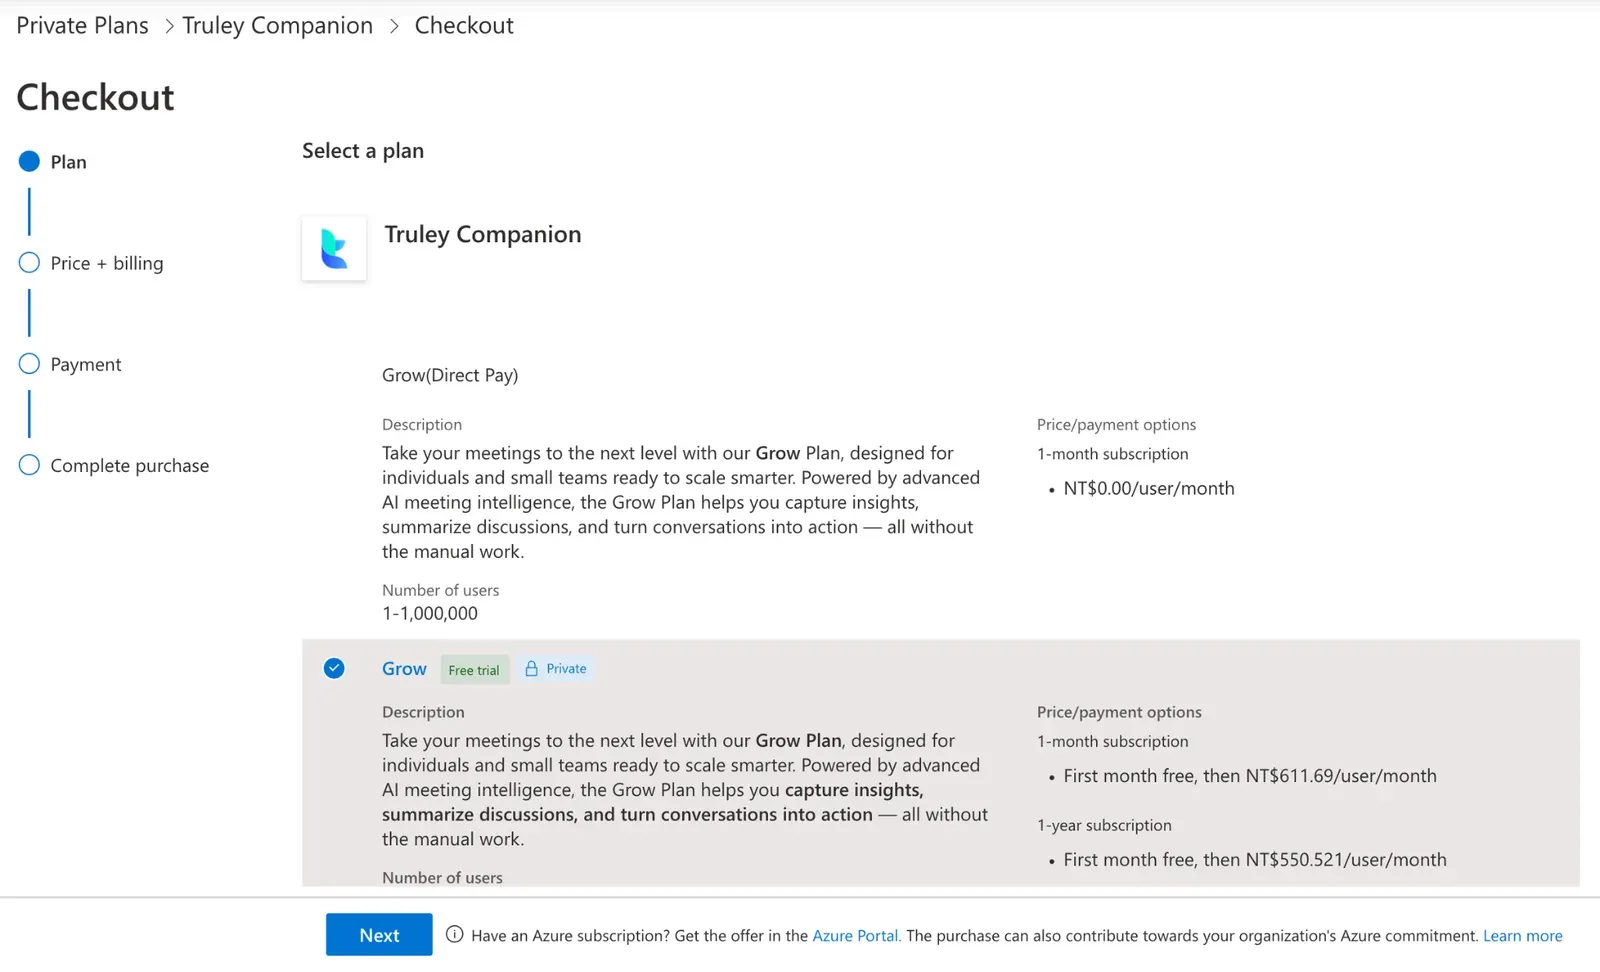This screenshot has height=972, width=1600.
Task: Click the NT$550.521/user/month price line
Action: [x=1255, y=860]
